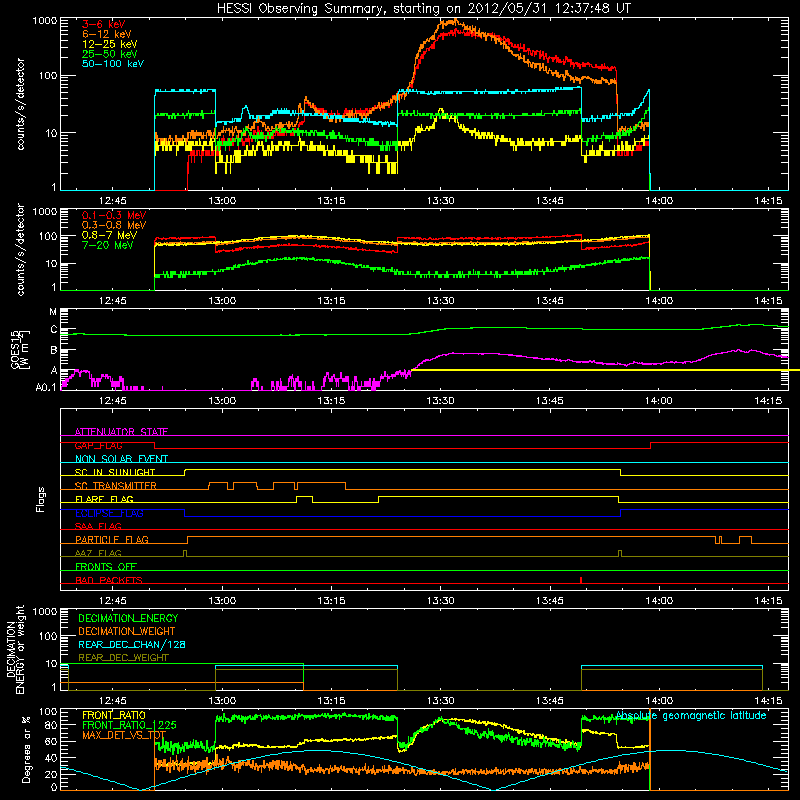Select the 3-6 keV legend label
Image resolution: width=800 pixels, height=800 pixels.
104,24
